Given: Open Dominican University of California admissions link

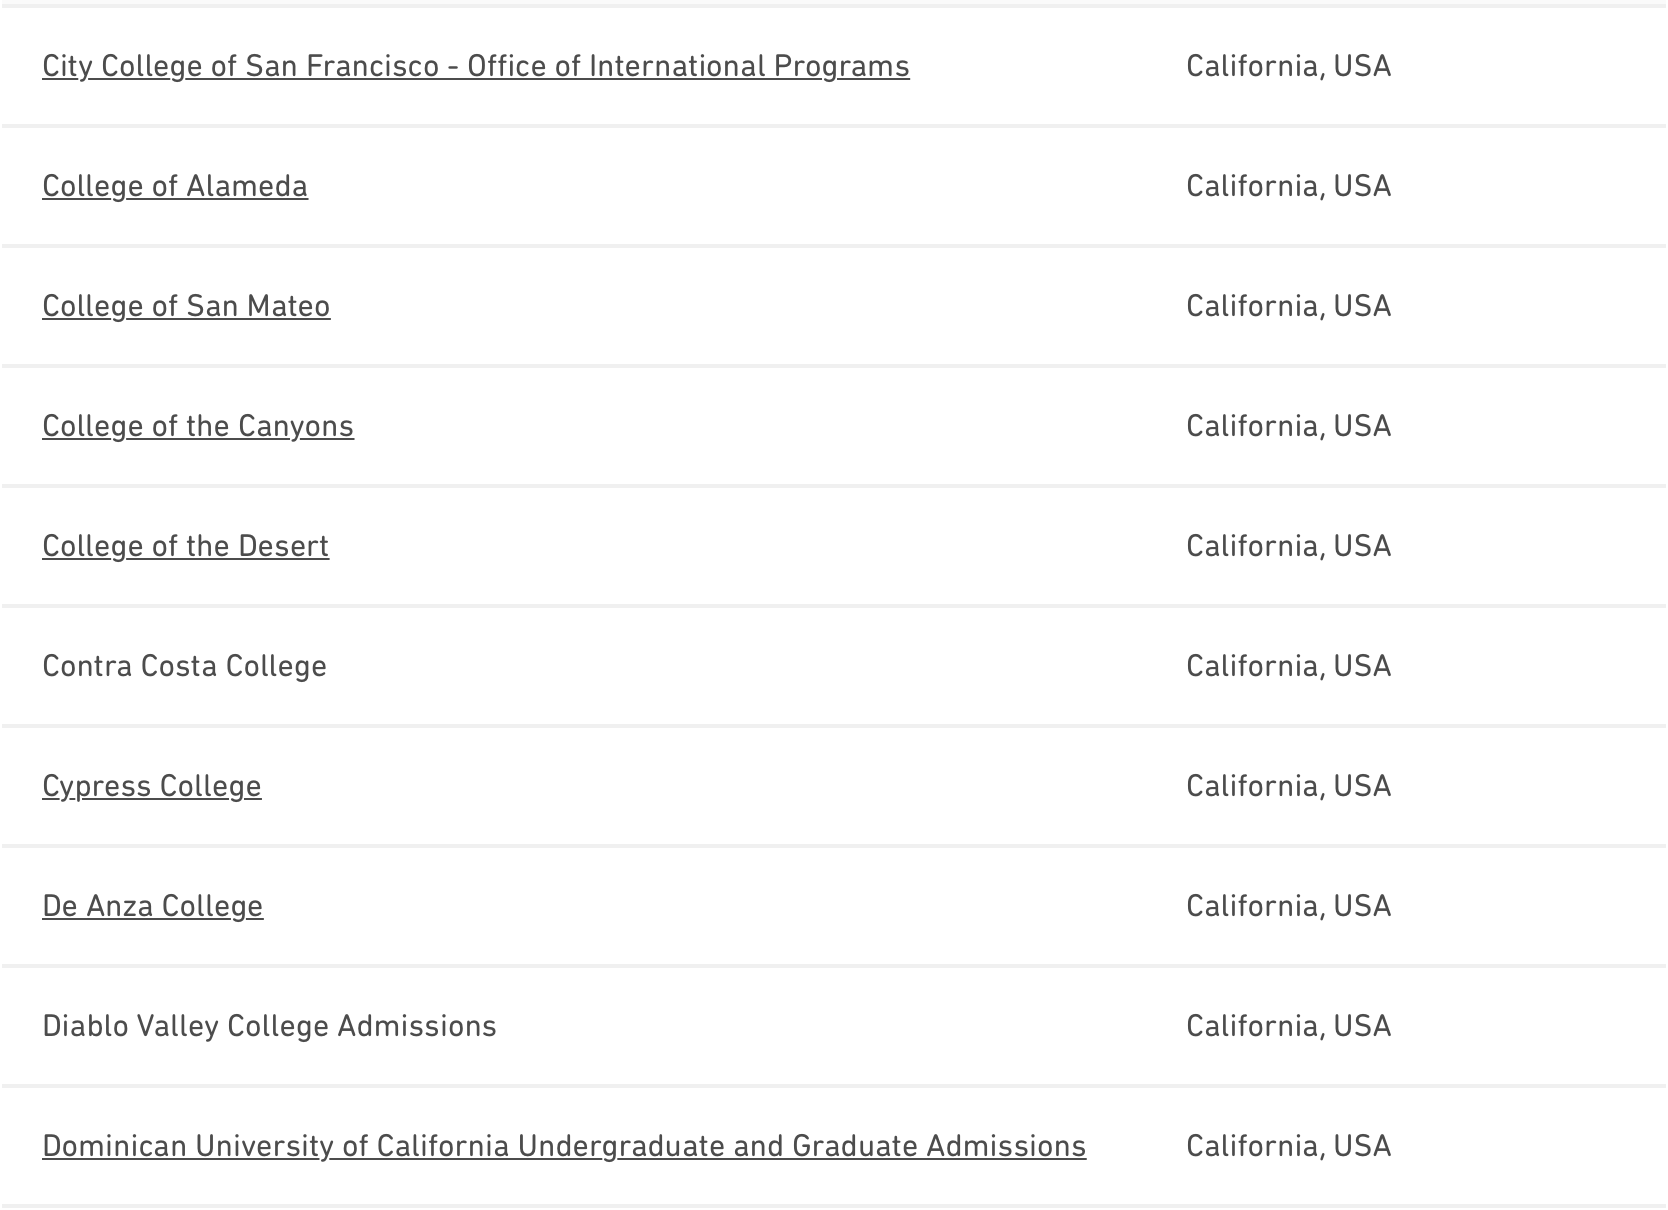Looking at the screenshot, I should click(x=564, y=1146).
